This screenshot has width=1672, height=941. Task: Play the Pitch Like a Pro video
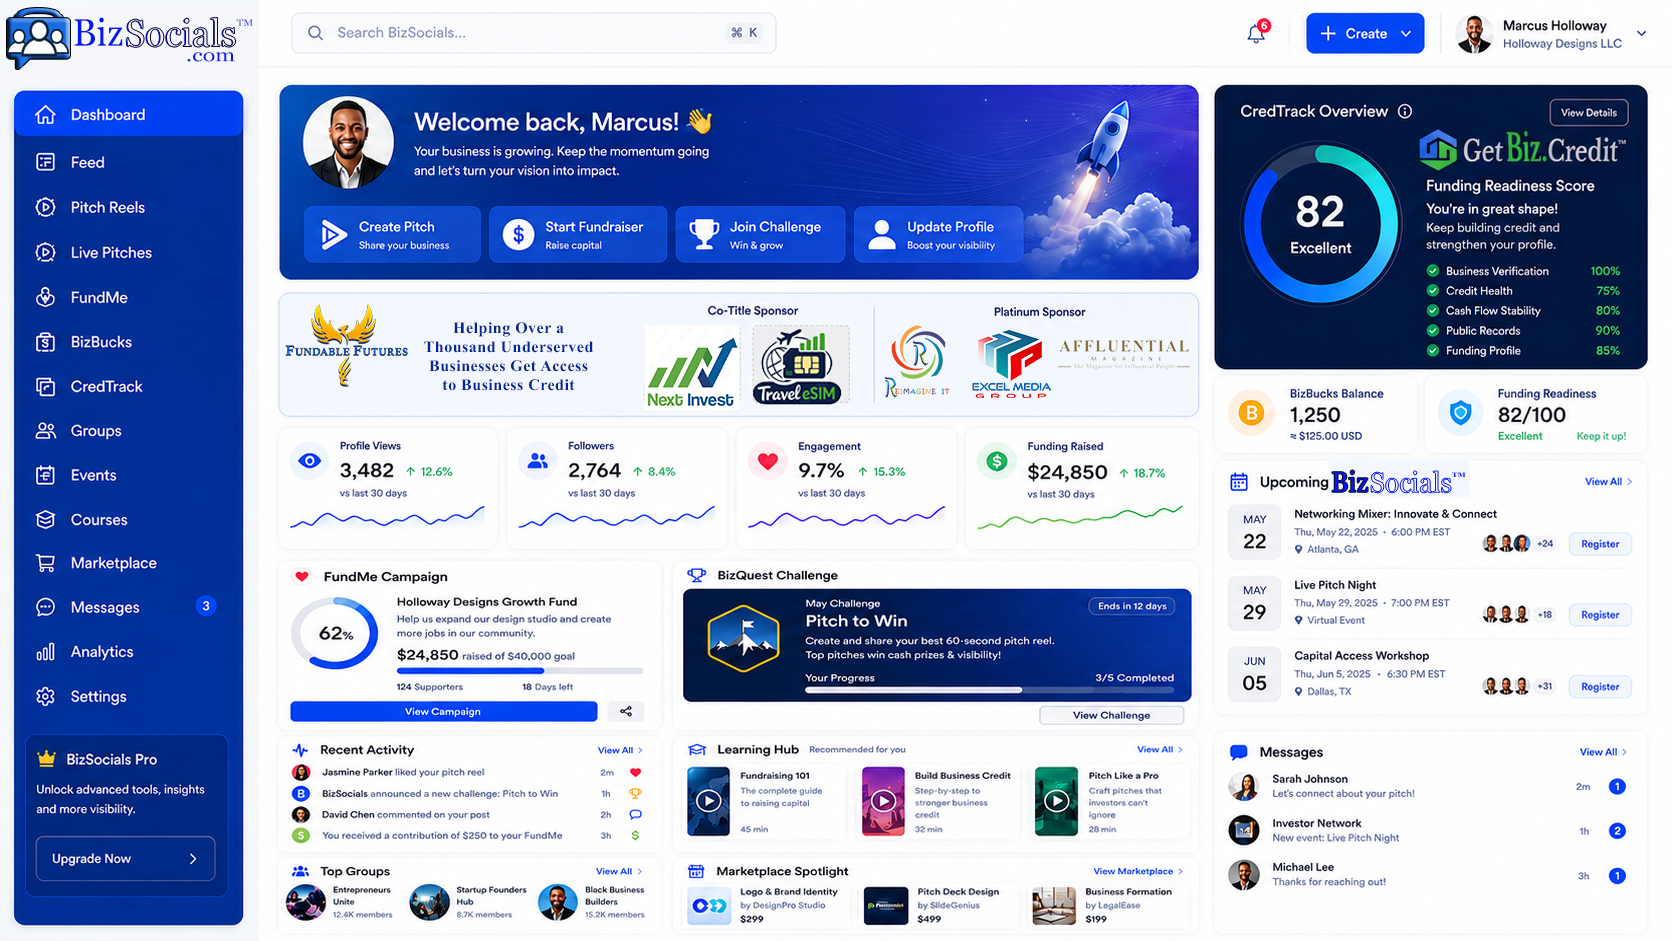pos(1056,801)
